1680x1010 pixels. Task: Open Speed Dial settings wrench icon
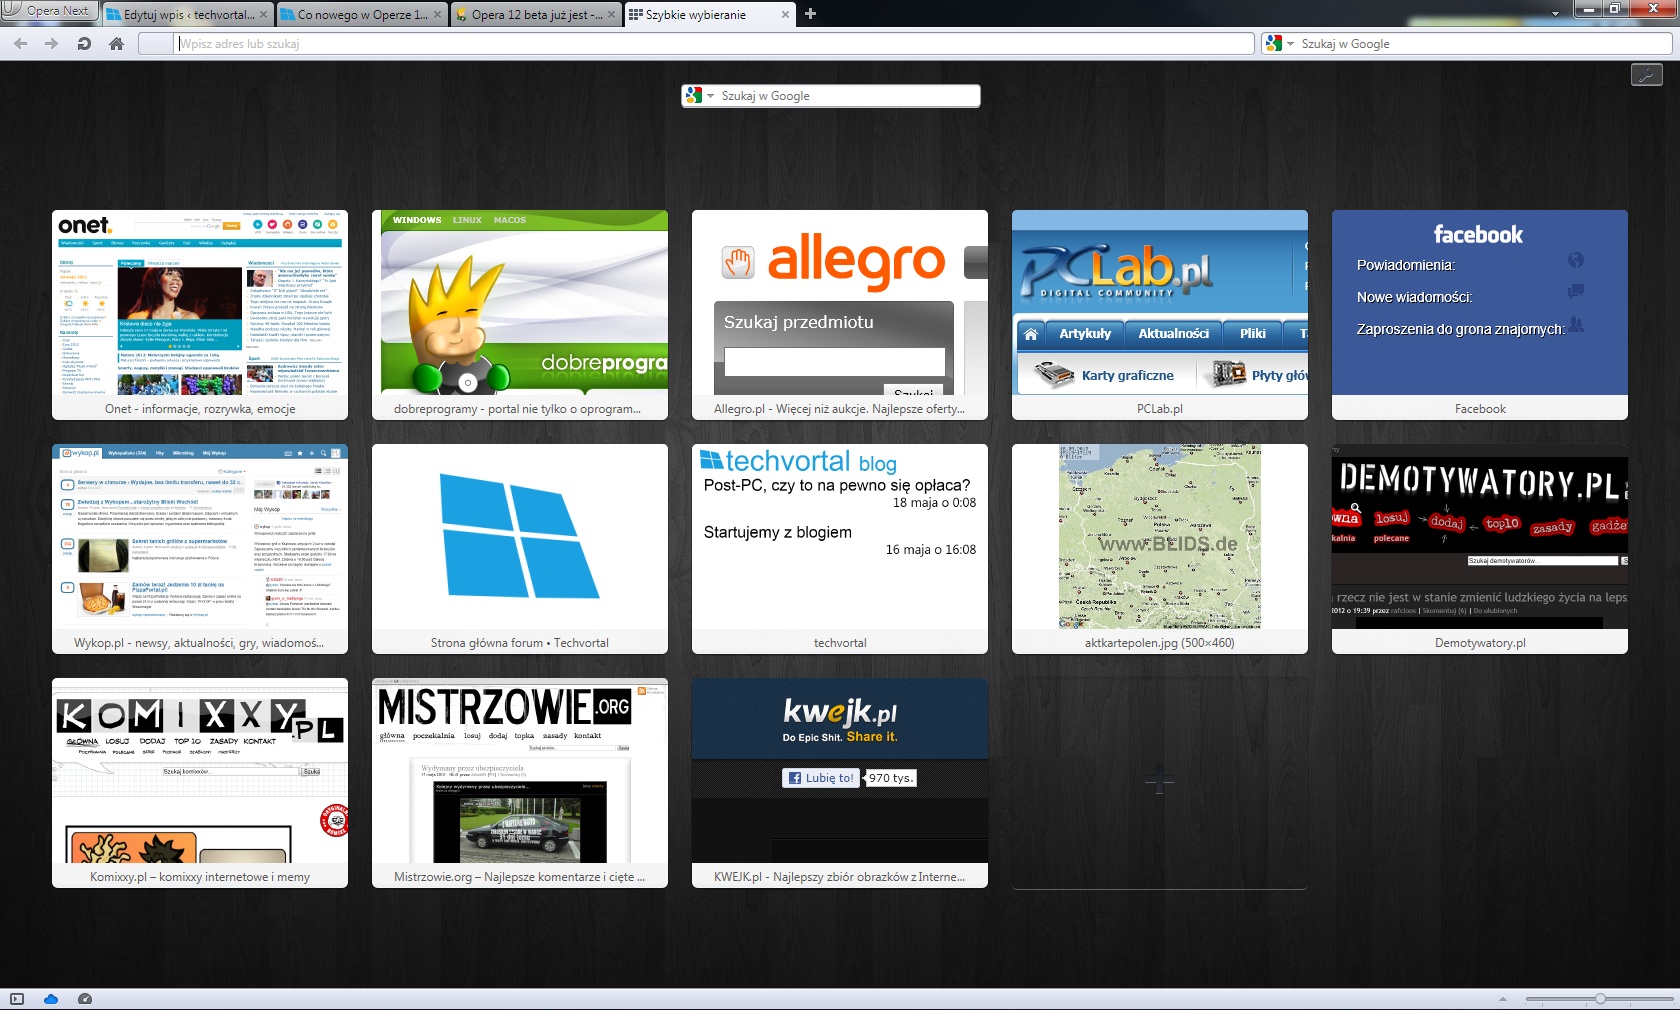pos(1646,75)
